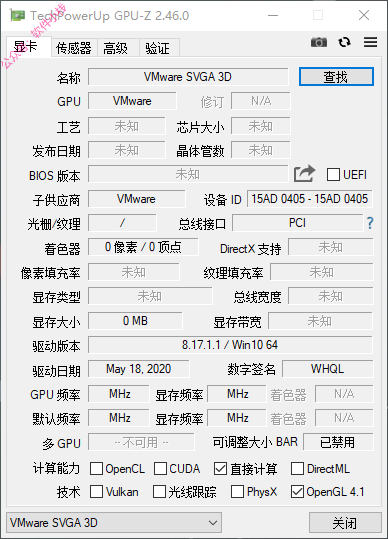The height and width of the screenshot is (539, 388).
Task: Click the bus interface question mark
Action: pos(370,223)
